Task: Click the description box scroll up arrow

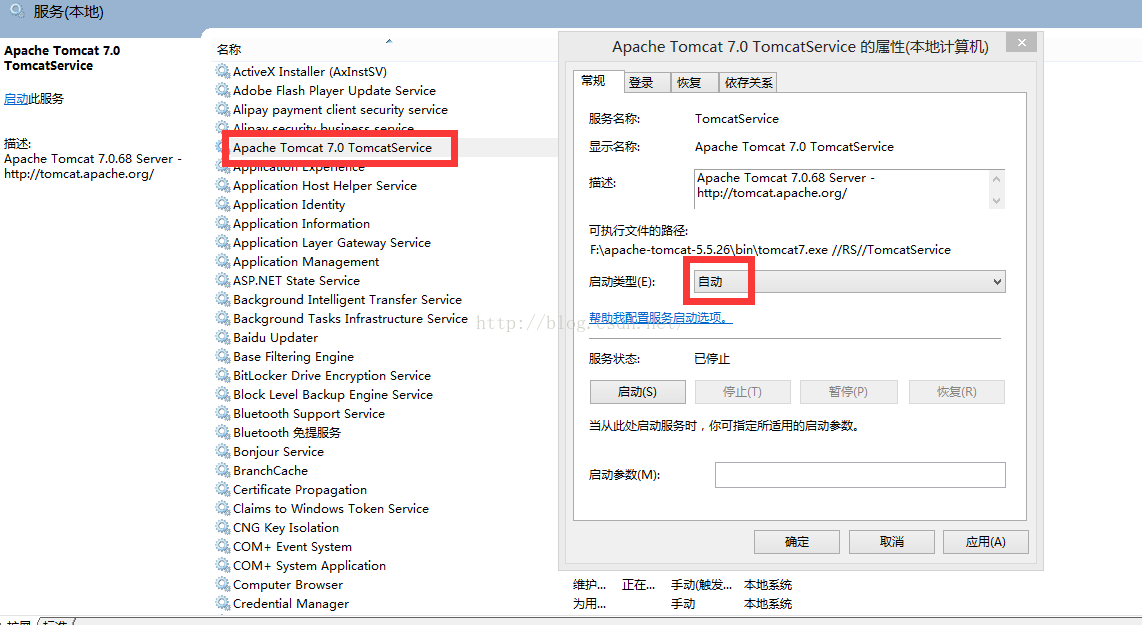Action: tap(996, 178)
